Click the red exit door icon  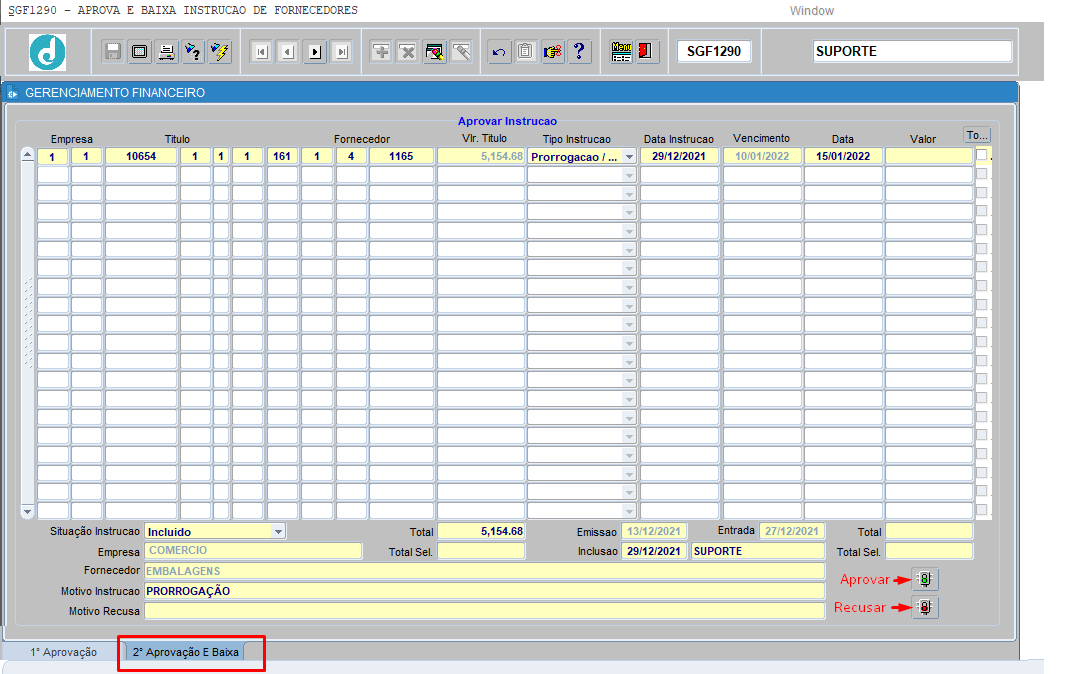646,52
